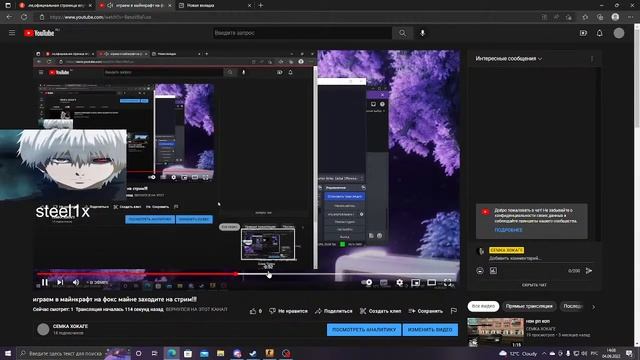640x360 pixels.
Task: Expand the "Интересные сообщения" chat dropdown
Action: click(x=509, y=59)
